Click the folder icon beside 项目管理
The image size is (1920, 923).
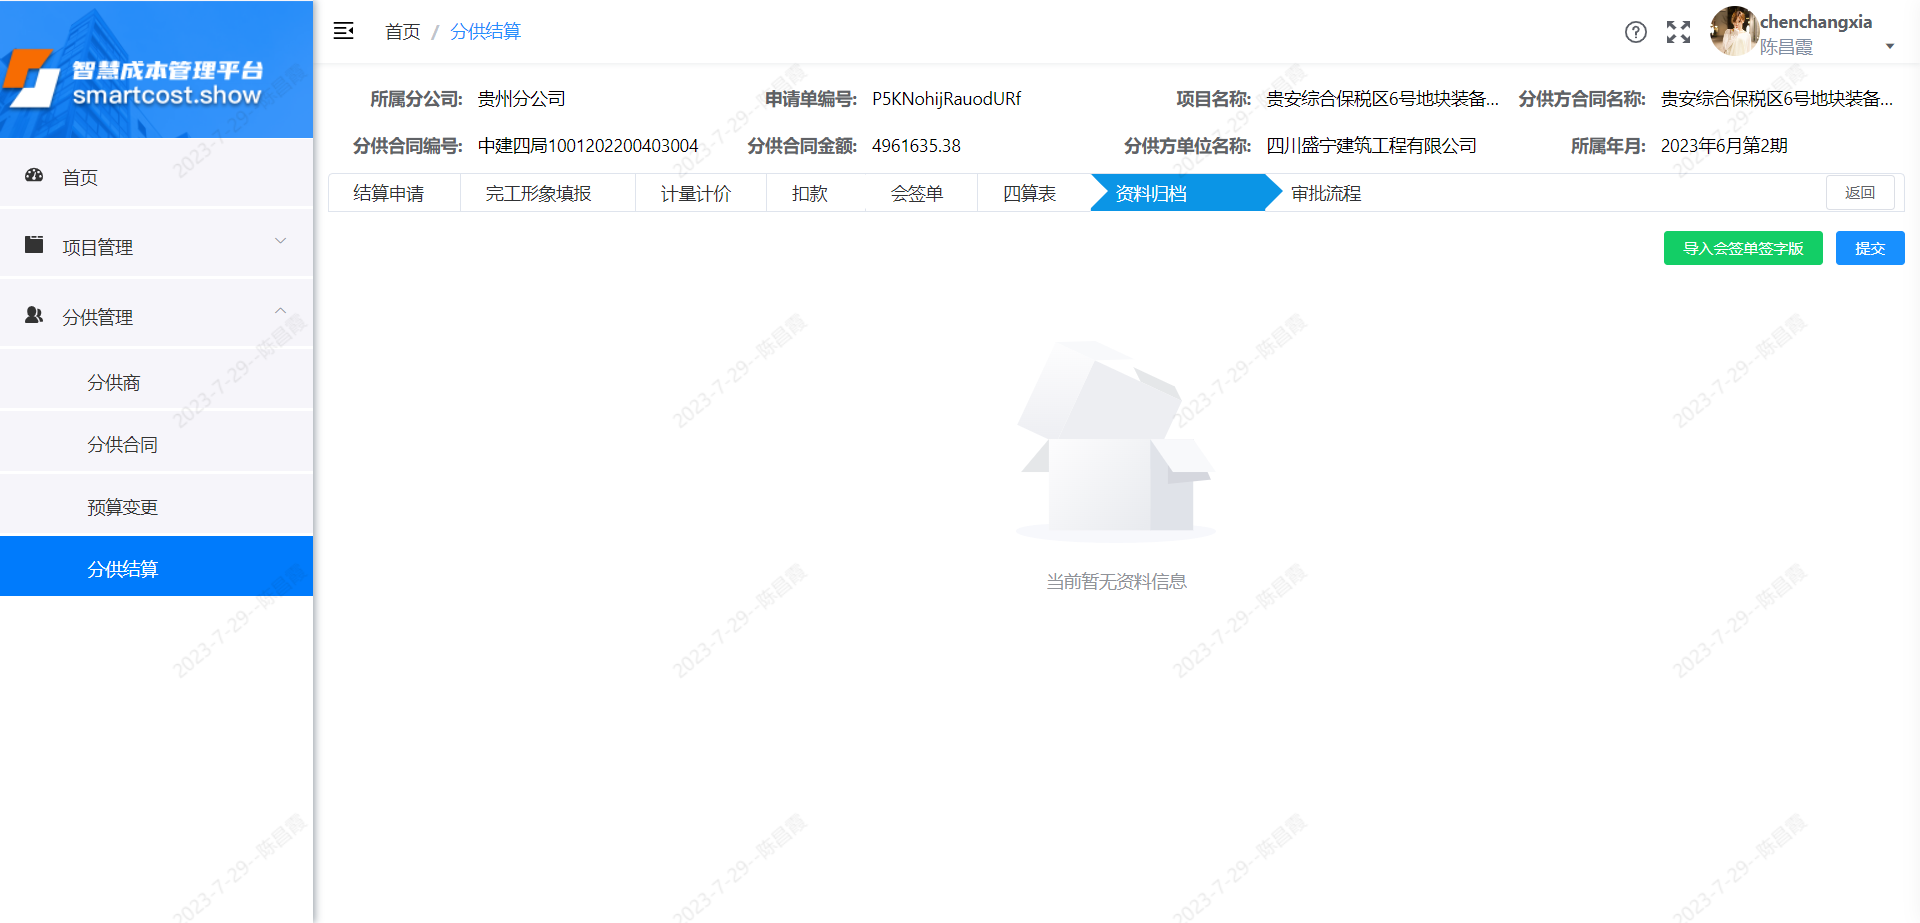[34, 245]
